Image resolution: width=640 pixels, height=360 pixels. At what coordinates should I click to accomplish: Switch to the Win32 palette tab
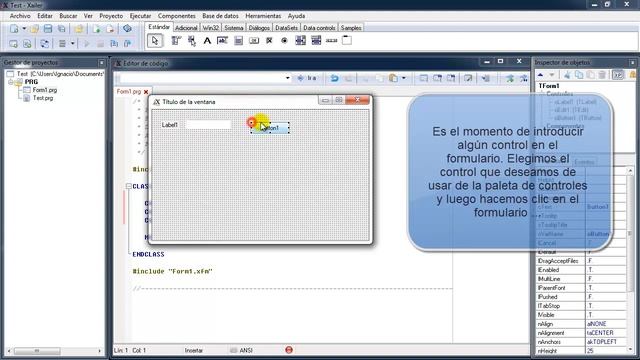click(x=211, y=28)
